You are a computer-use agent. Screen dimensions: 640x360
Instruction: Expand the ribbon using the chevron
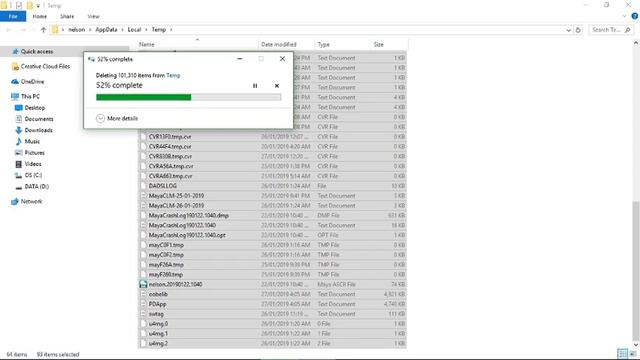[624, 16]
